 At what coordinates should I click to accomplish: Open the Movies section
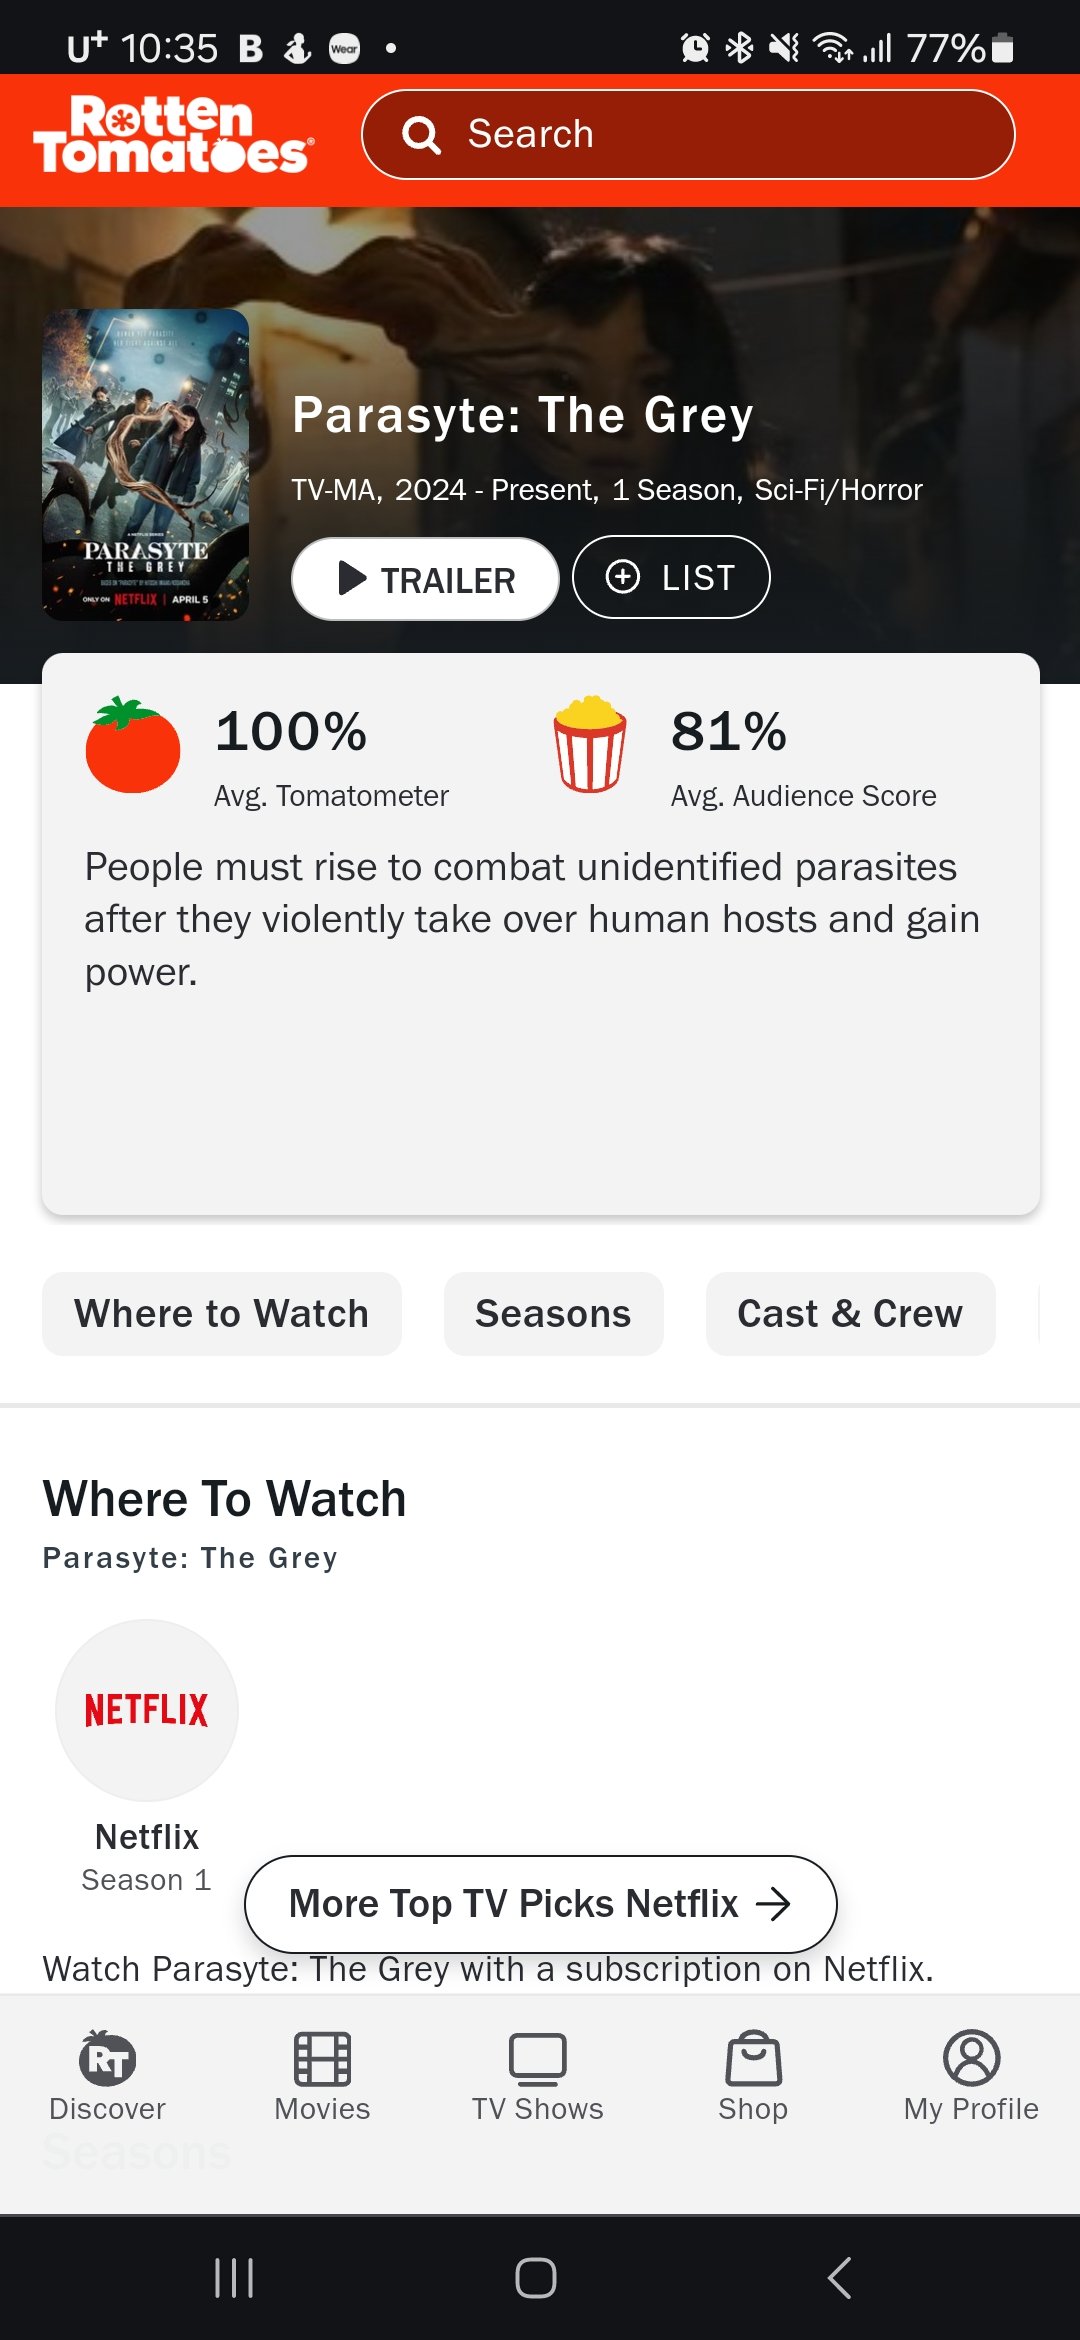322,2076
